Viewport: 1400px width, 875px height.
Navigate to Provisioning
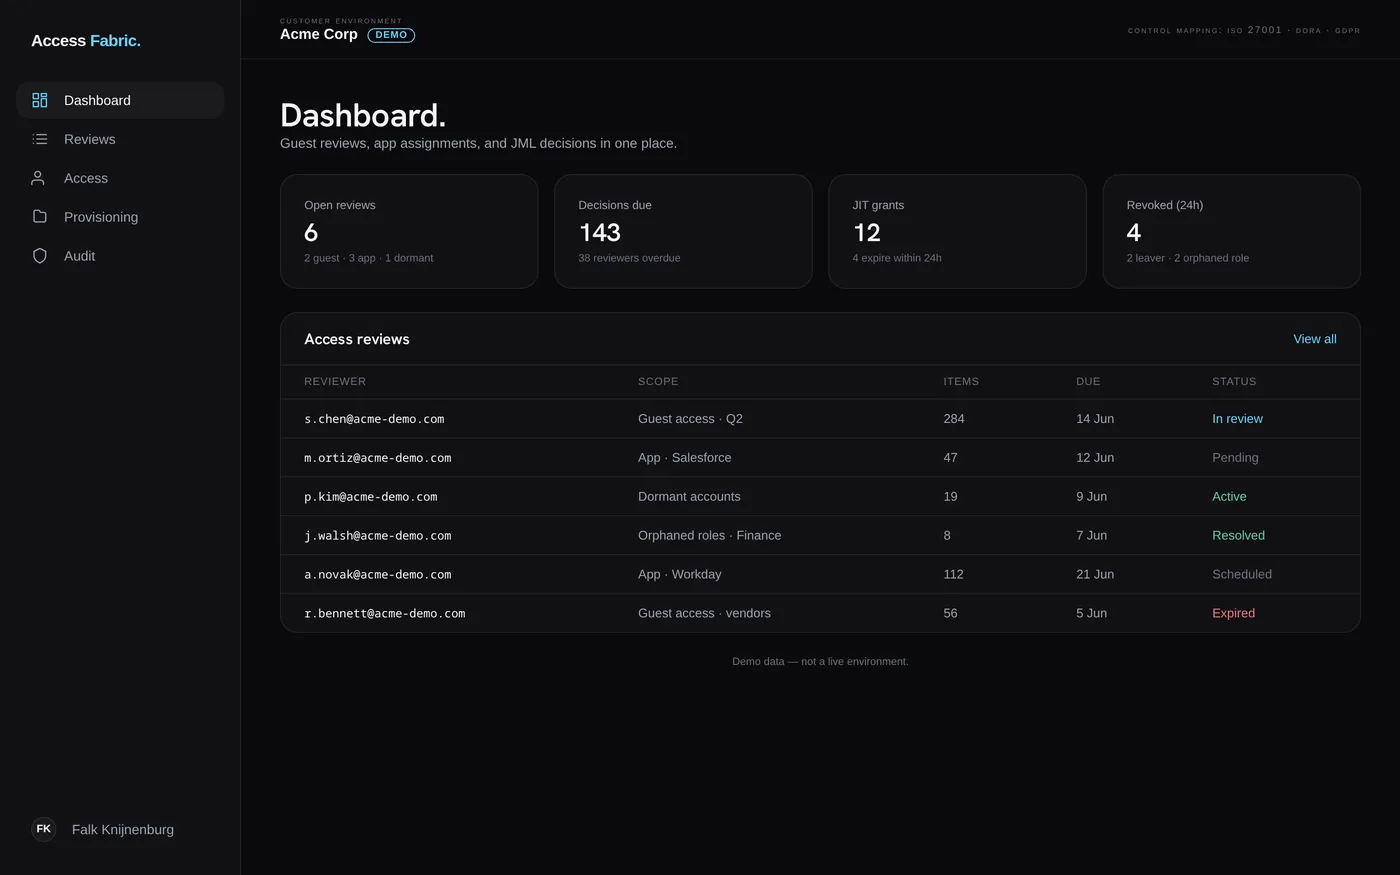point(120,217)
